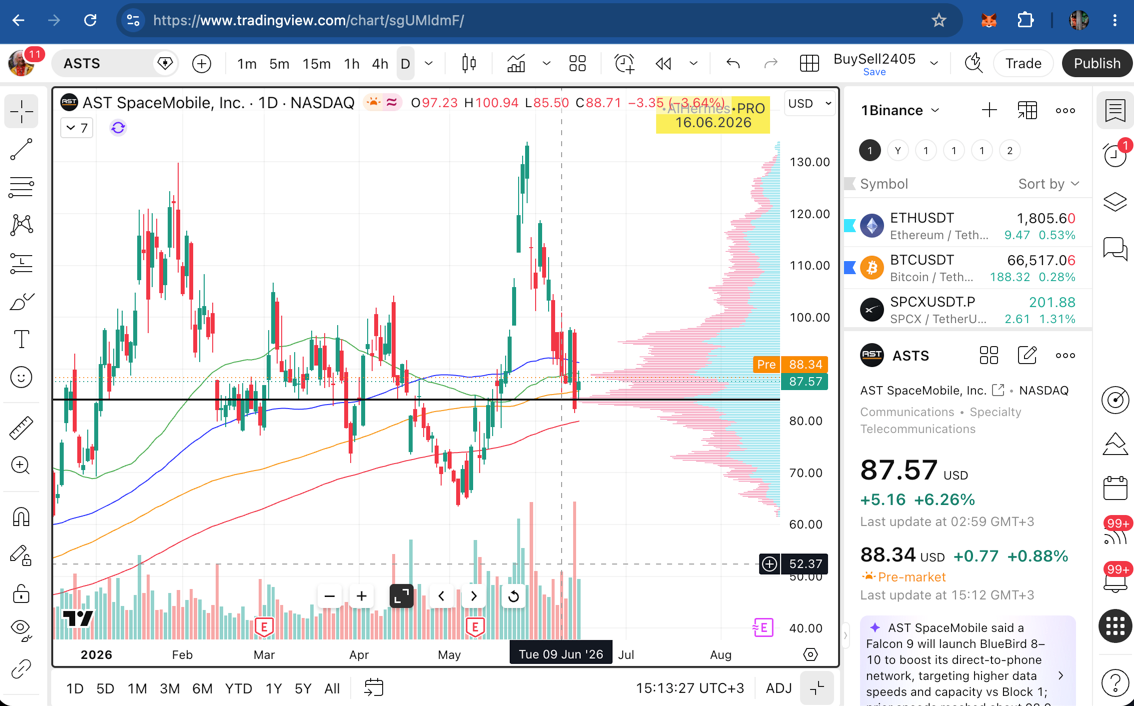Screen dimensions: 1134x706
Task: Toggle magnet mode
Action: point(21,516)
